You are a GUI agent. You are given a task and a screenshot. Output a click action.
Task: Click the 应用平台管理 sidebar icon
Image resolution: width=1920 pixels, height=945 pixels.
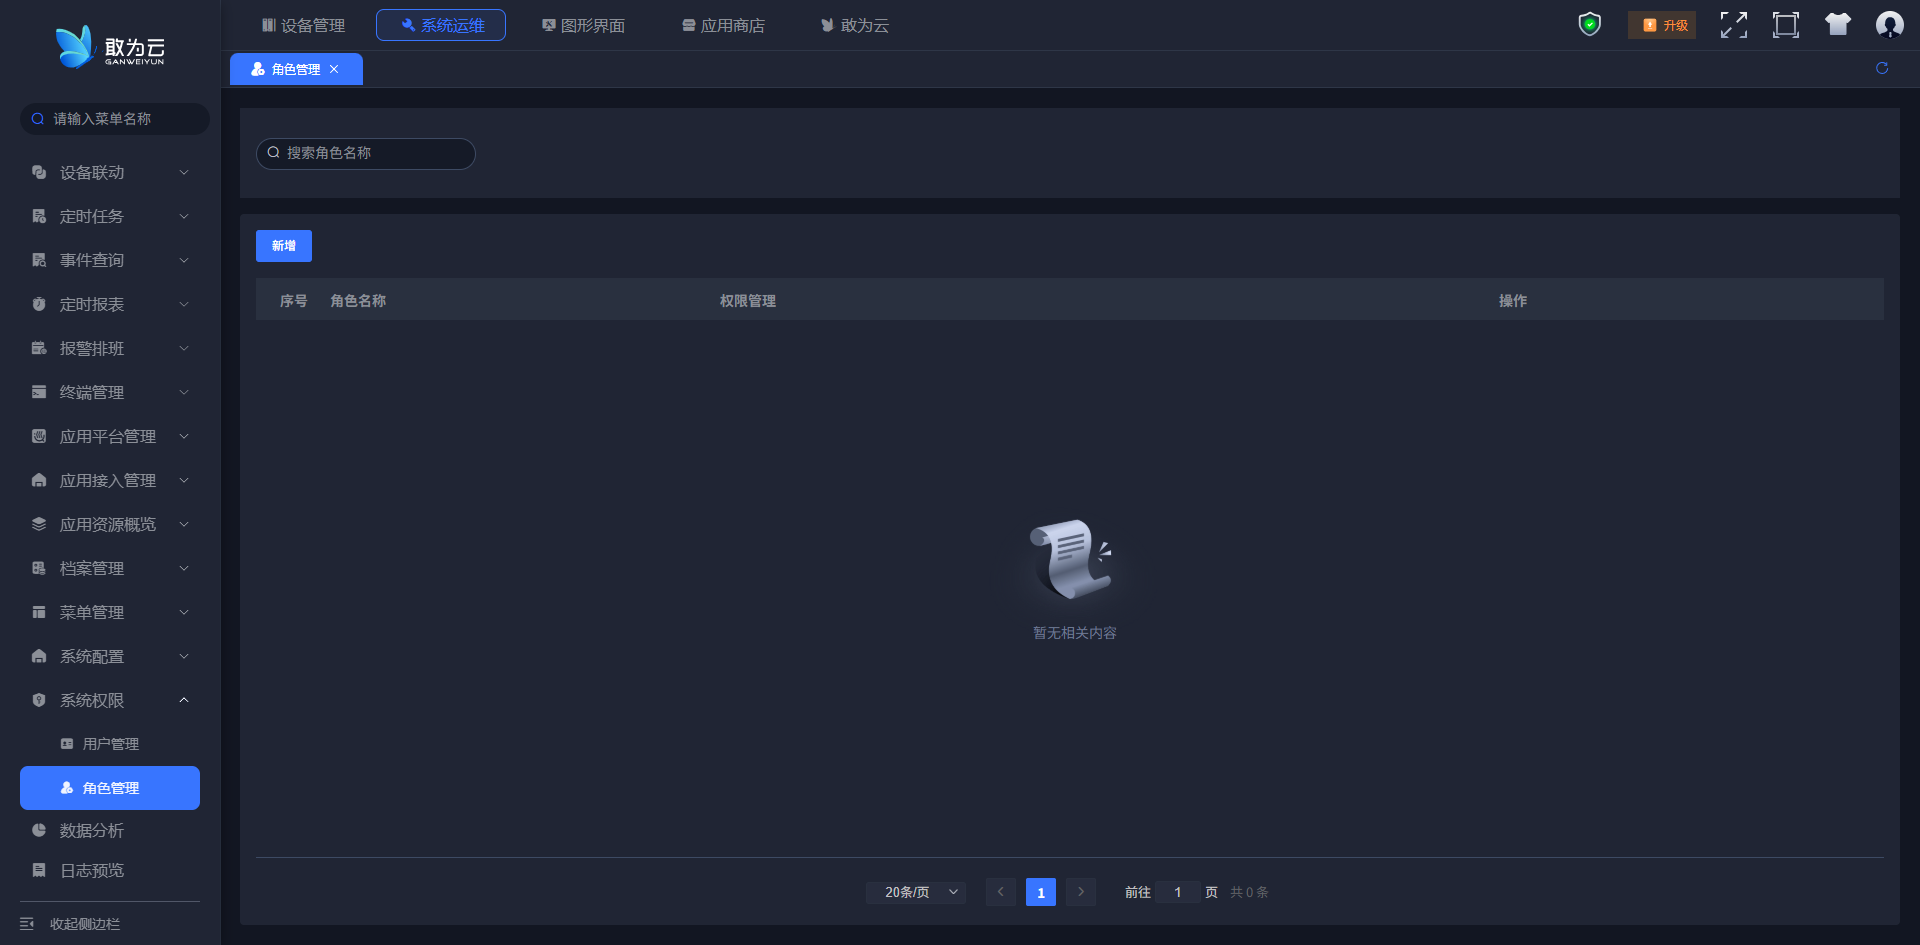pyautogui.click(x=39, y=436)
